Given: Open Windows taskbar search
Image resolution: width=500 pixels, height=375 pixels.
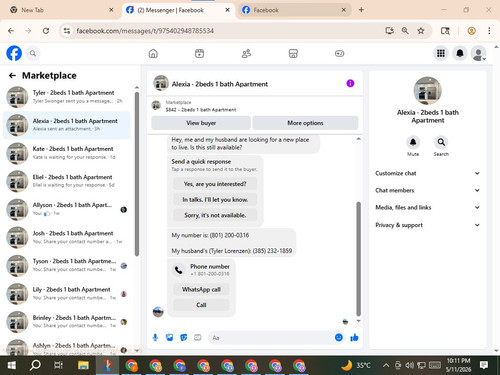Looking at the screenshot, I should pos(35,365).
